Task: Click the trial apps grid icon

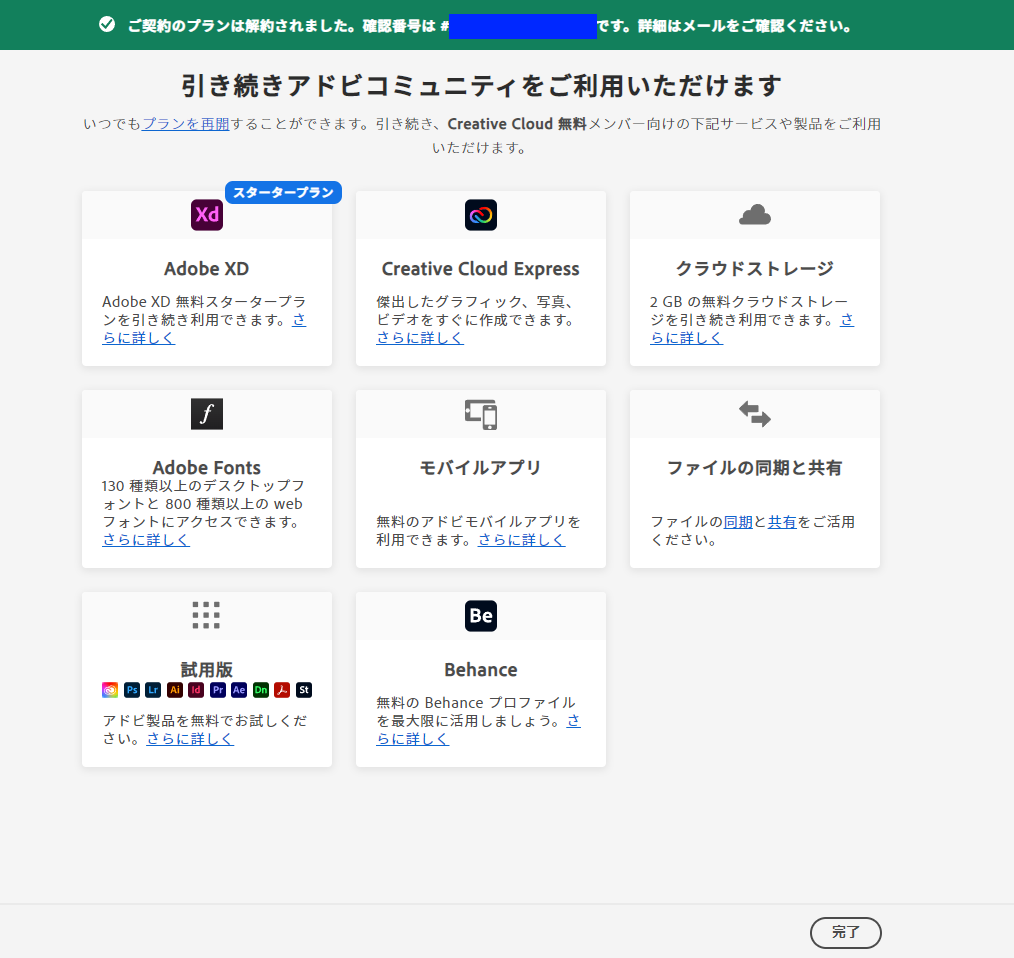Action: point(206,615)
